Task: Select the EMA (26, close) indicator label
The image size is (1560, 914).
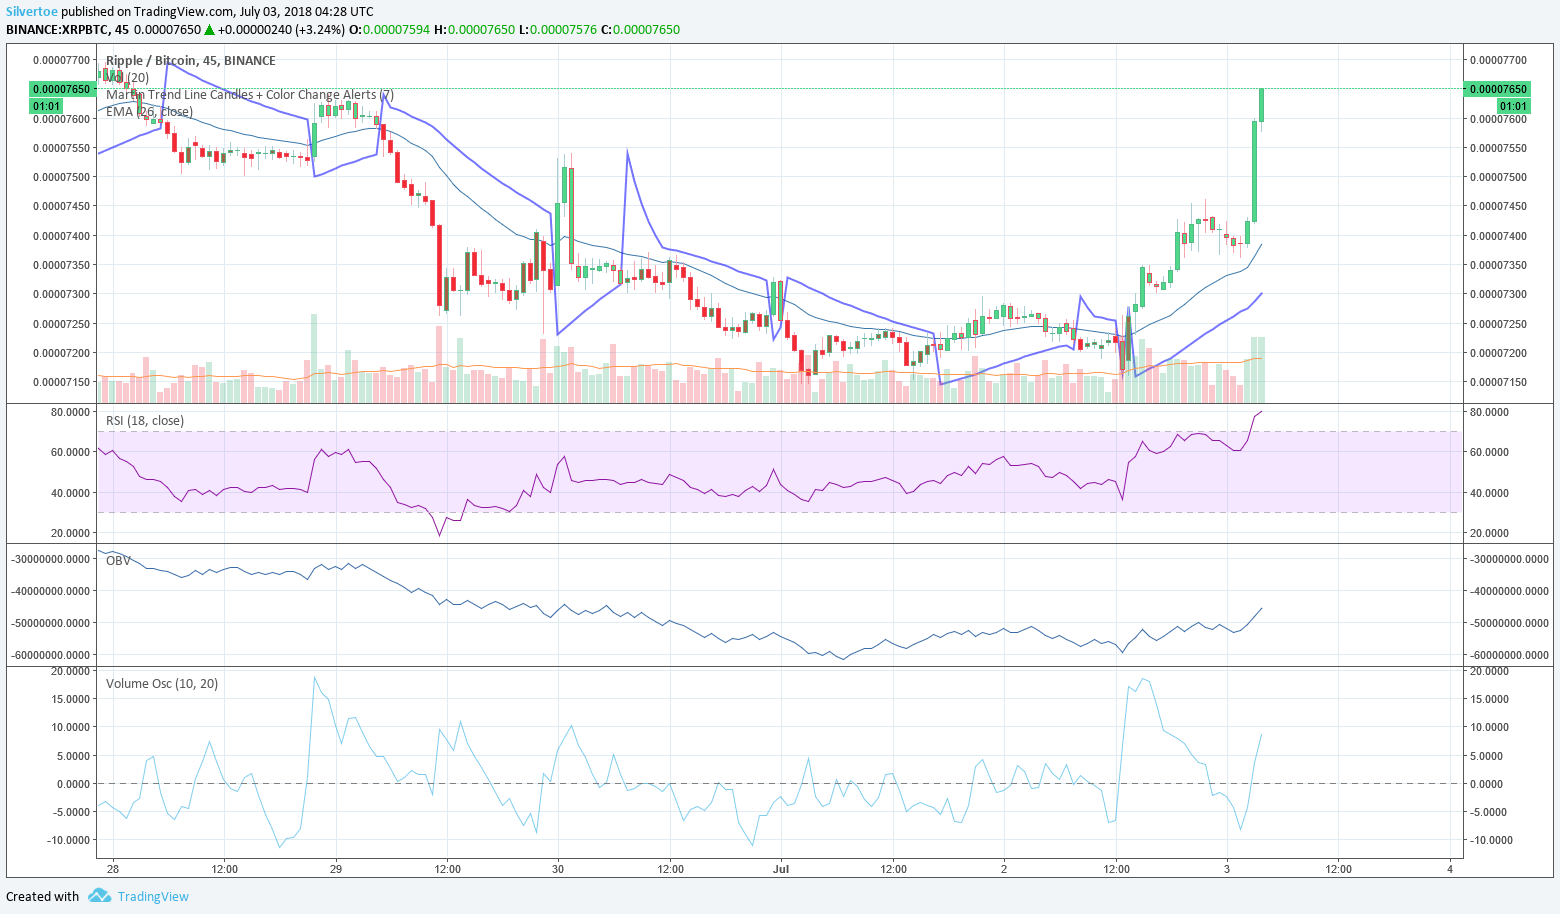Action: (x=149, y=112)
